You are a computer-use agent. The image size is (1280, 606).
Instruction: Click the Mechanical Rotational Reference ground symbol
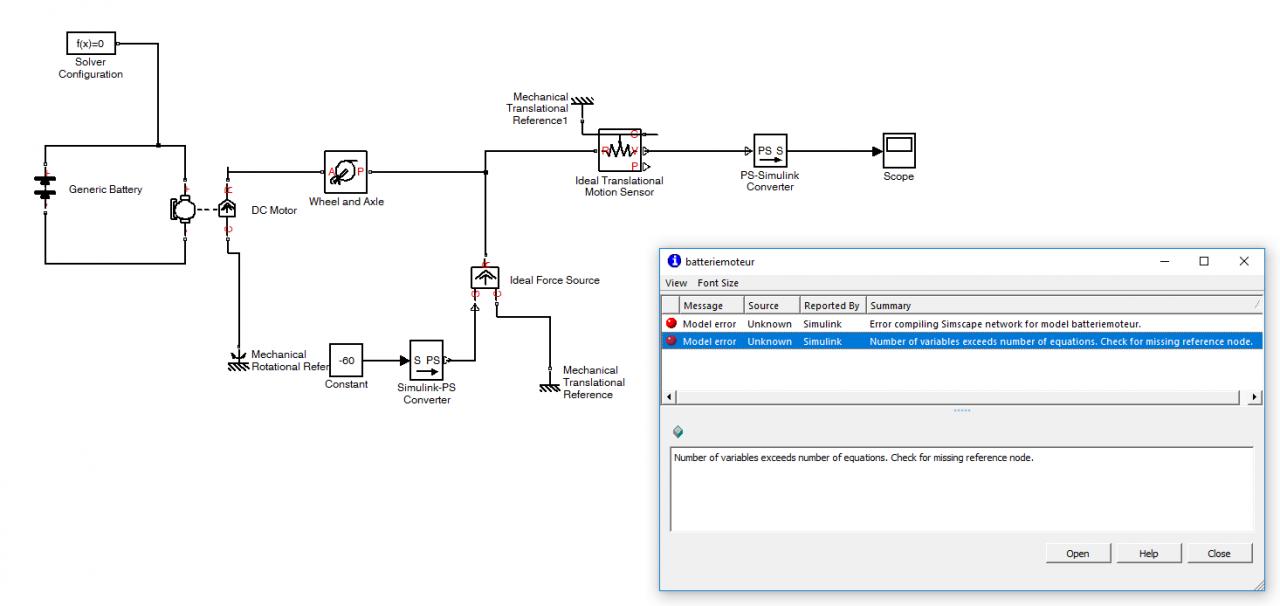tap(238, 361)
